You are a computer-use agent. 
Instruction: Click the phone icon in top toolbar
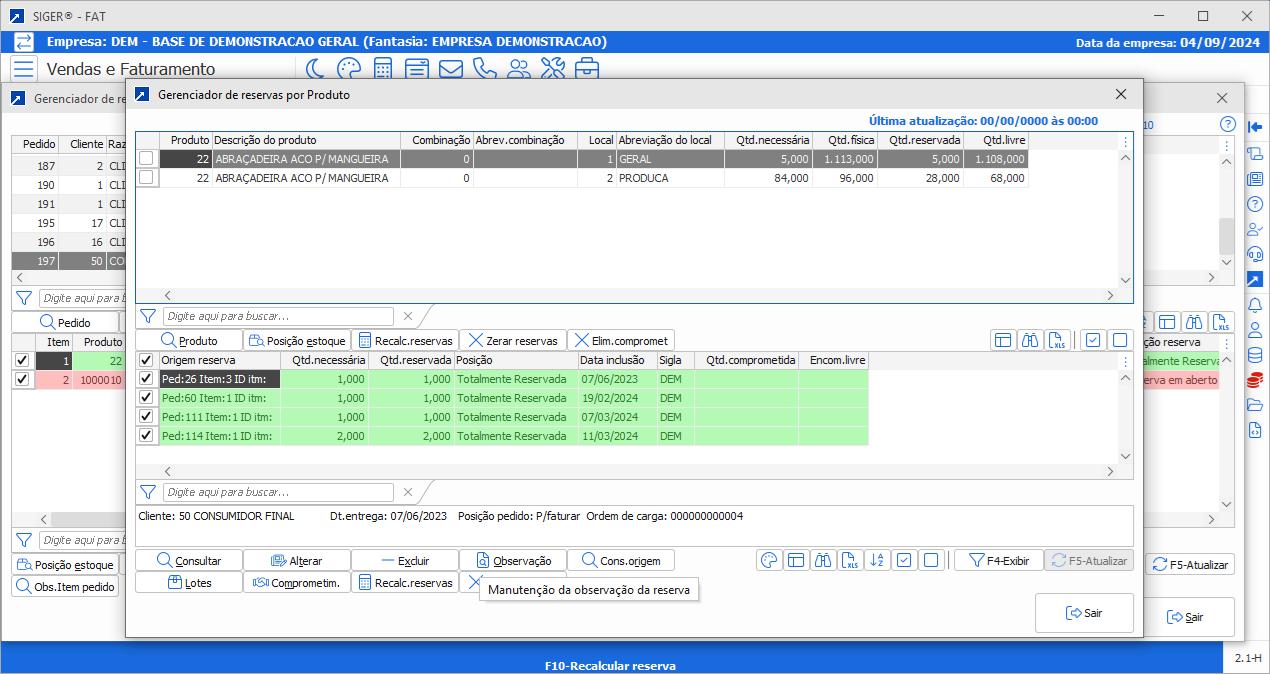484,69
